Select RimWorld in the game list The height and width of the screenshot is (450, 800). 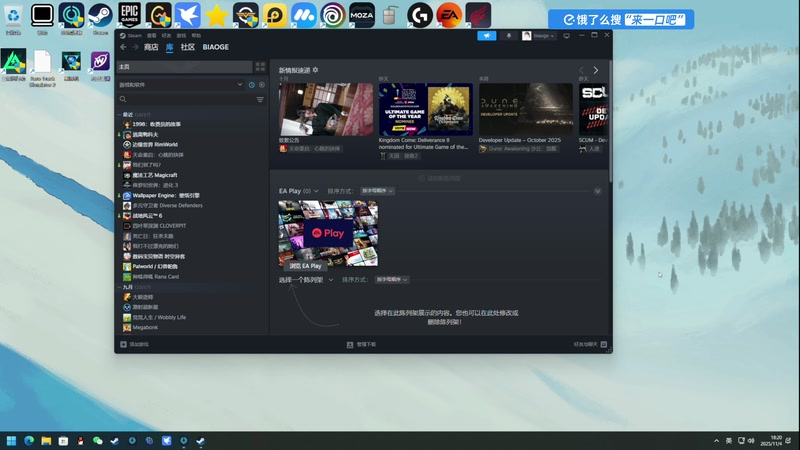click(x=155, y=144)
